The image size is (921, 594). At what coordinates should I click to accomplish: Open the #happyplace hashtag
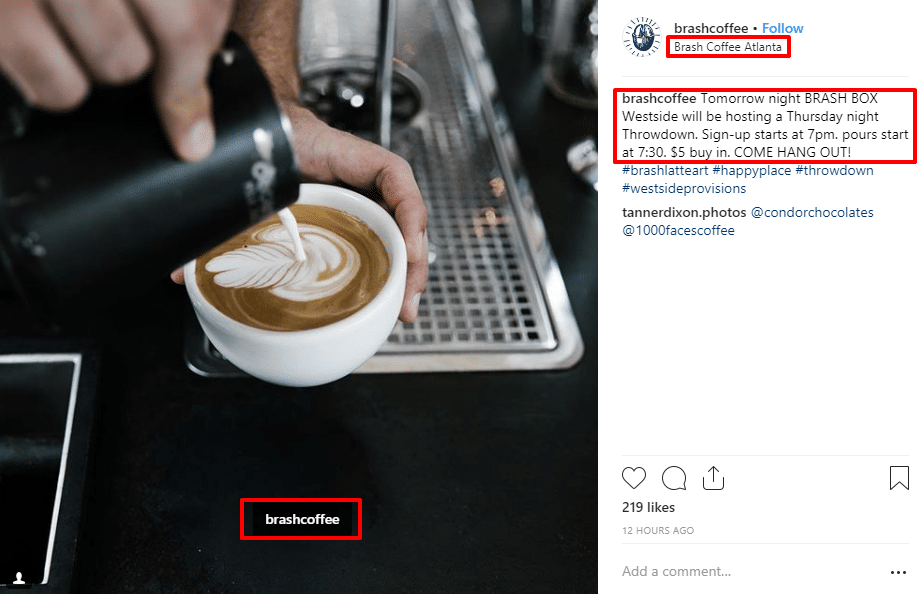(x=752, y=170)
